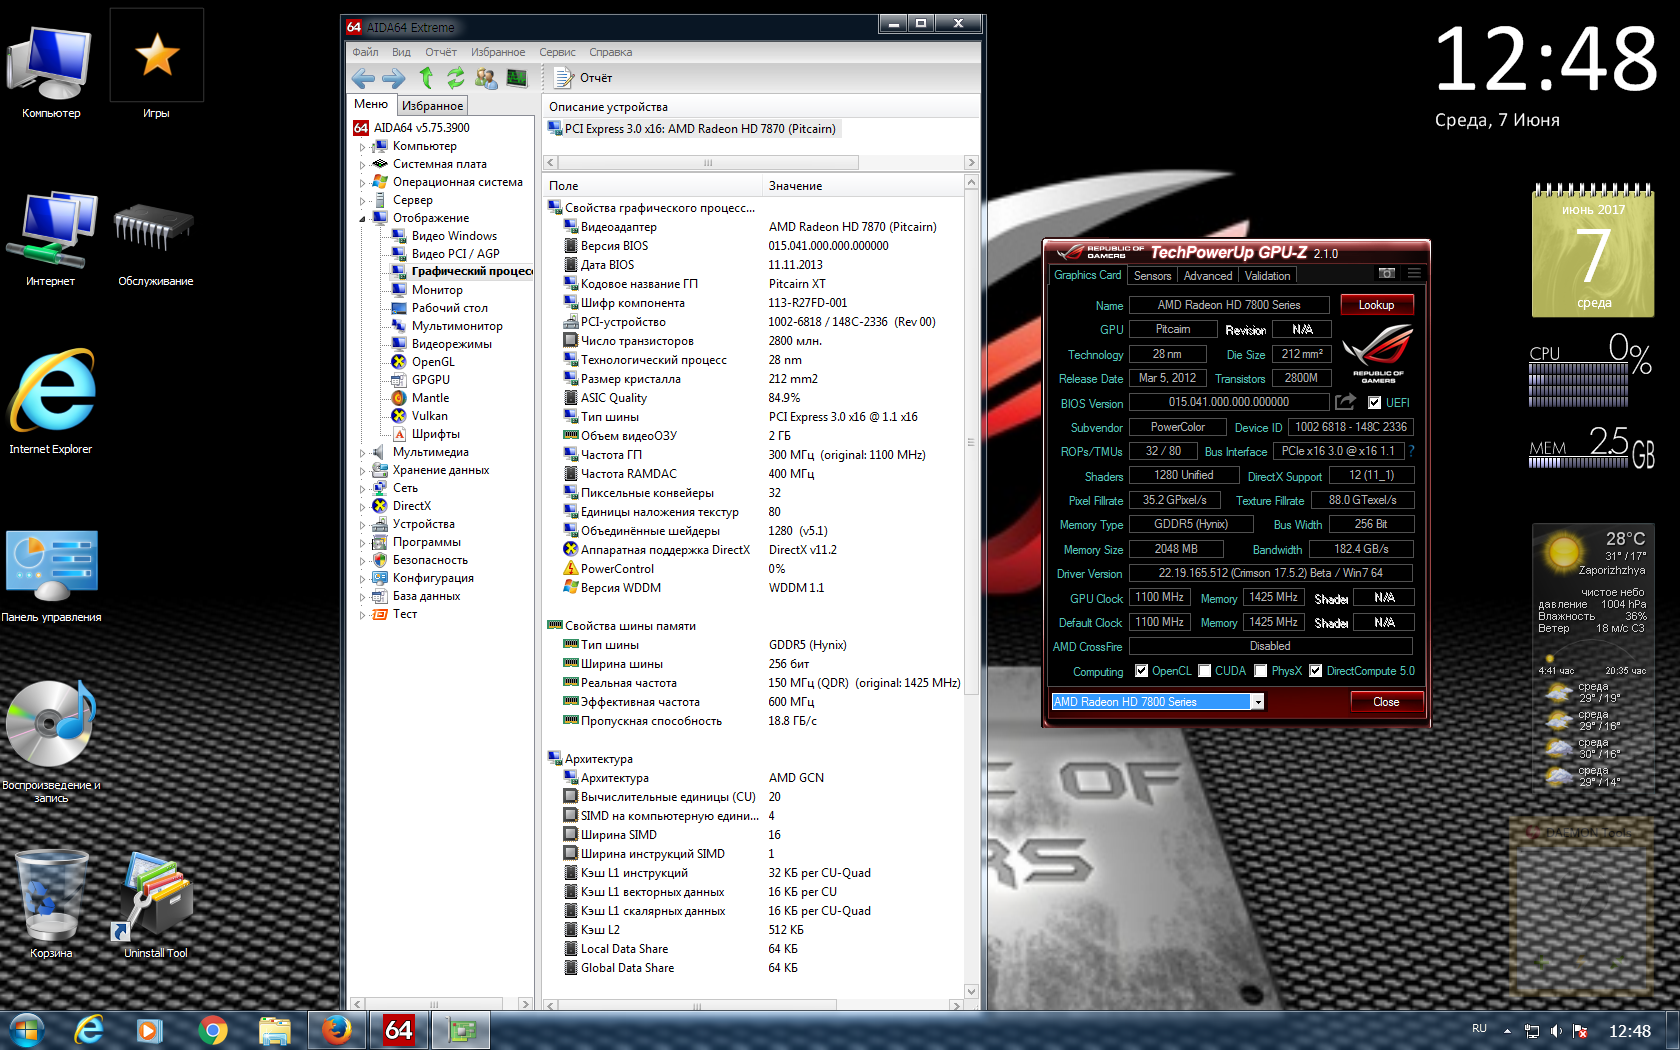The height and width of the screenshot is (1050, 1680).
Task: Open the Интернет desktop icon
Action: click(51, 238)
